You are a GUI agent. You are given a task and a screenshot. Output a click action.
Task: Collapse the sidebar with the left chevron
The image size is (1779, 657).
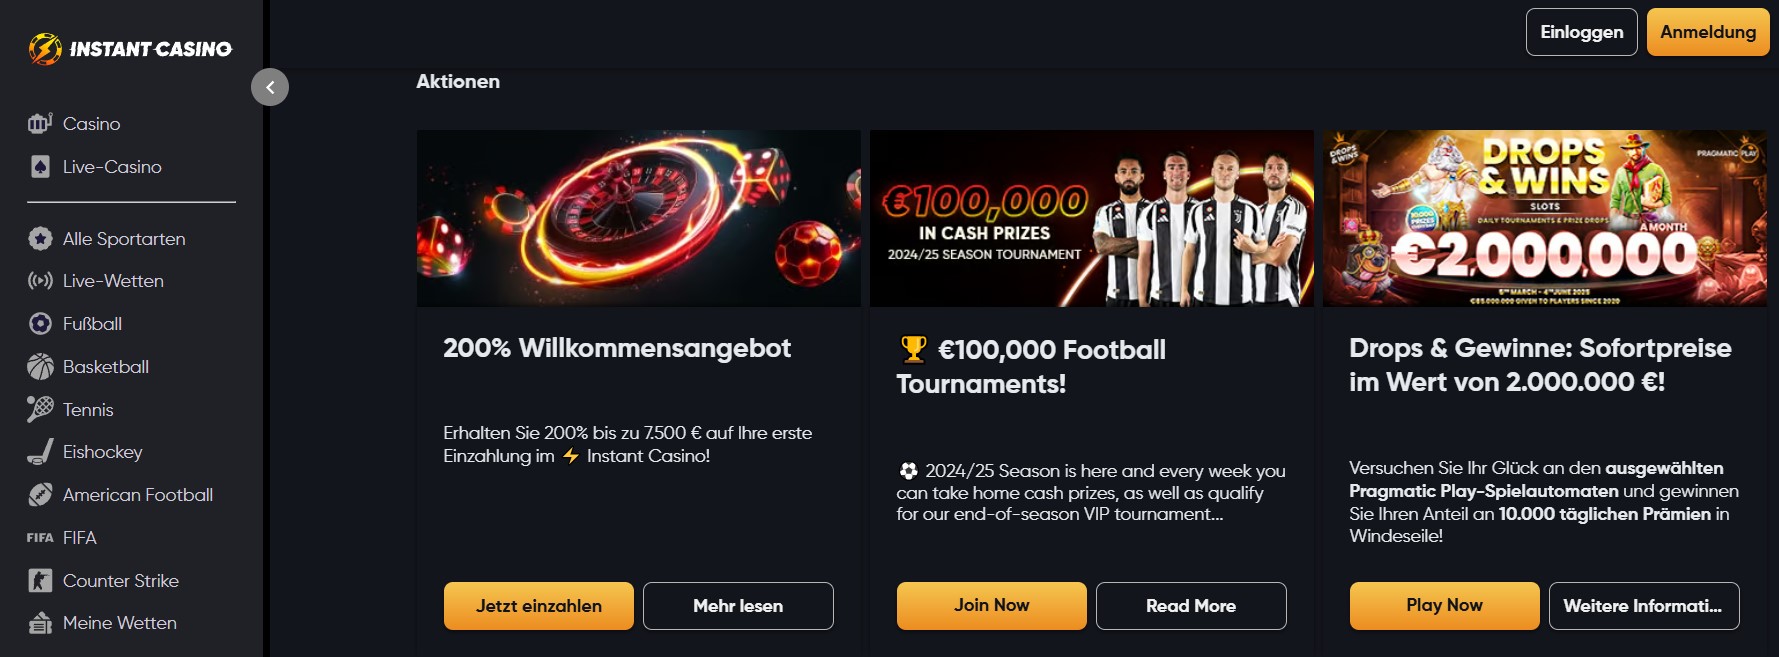(268, 87)
